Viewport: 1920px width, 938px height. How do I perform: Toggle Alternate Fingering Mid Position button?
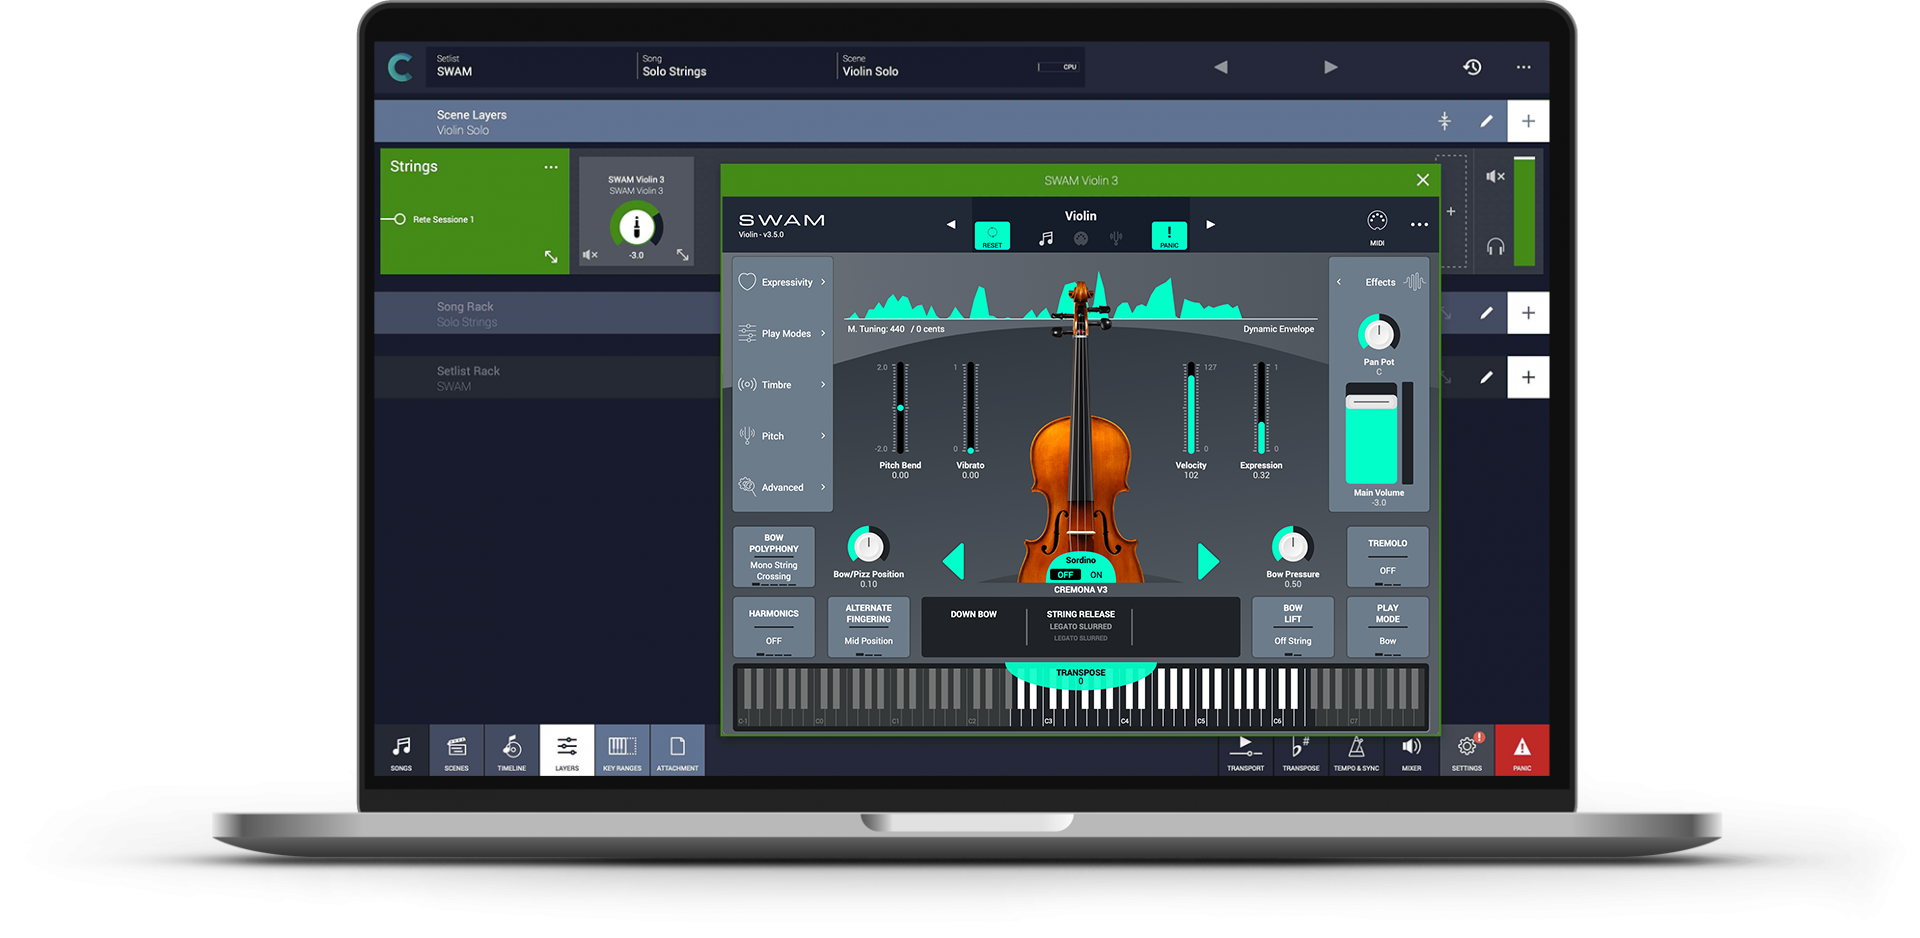[x=868, y=627]
